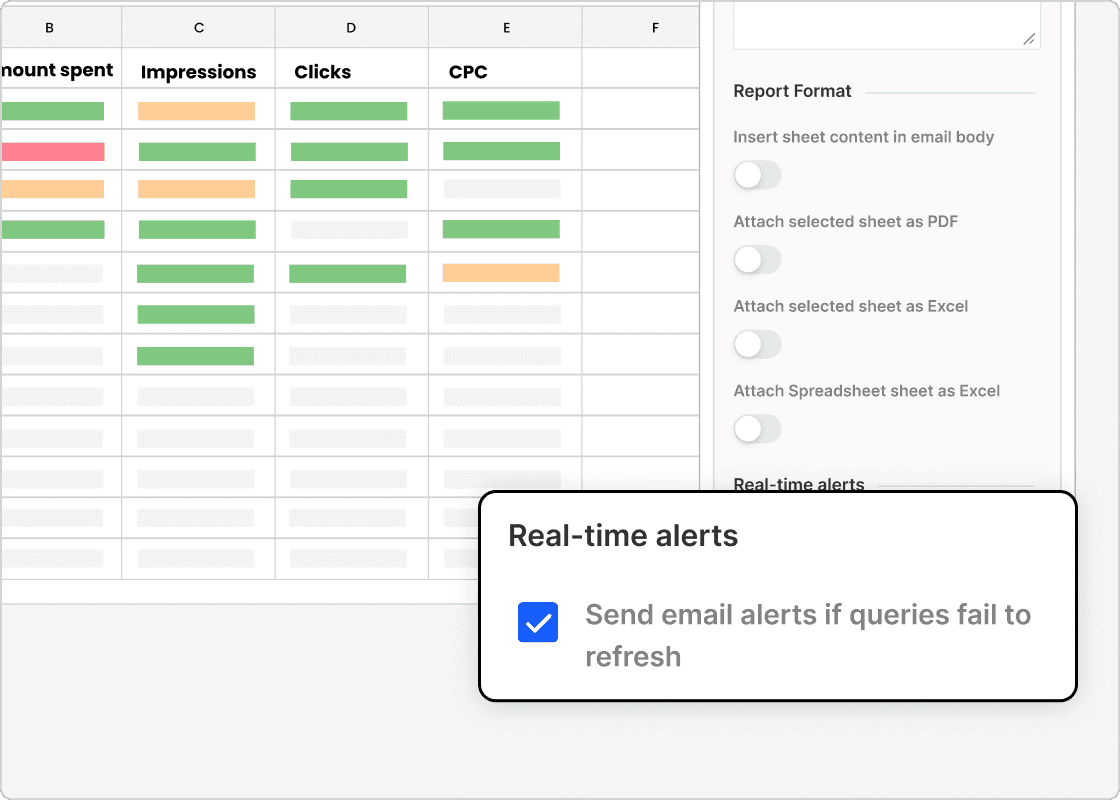
Task: Select the red cell under Amount spent
Action: [x=55, y=151]
